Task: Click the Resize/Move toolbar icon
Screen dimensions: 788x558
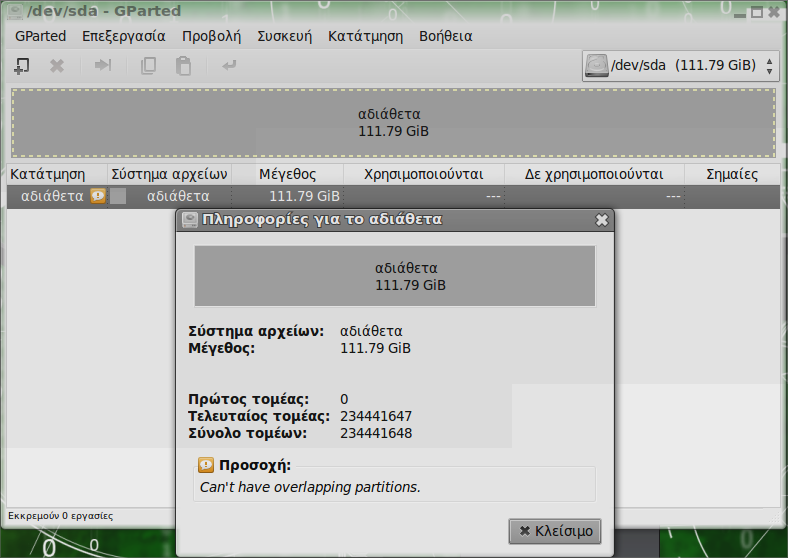Action: [x=102, y=66]
